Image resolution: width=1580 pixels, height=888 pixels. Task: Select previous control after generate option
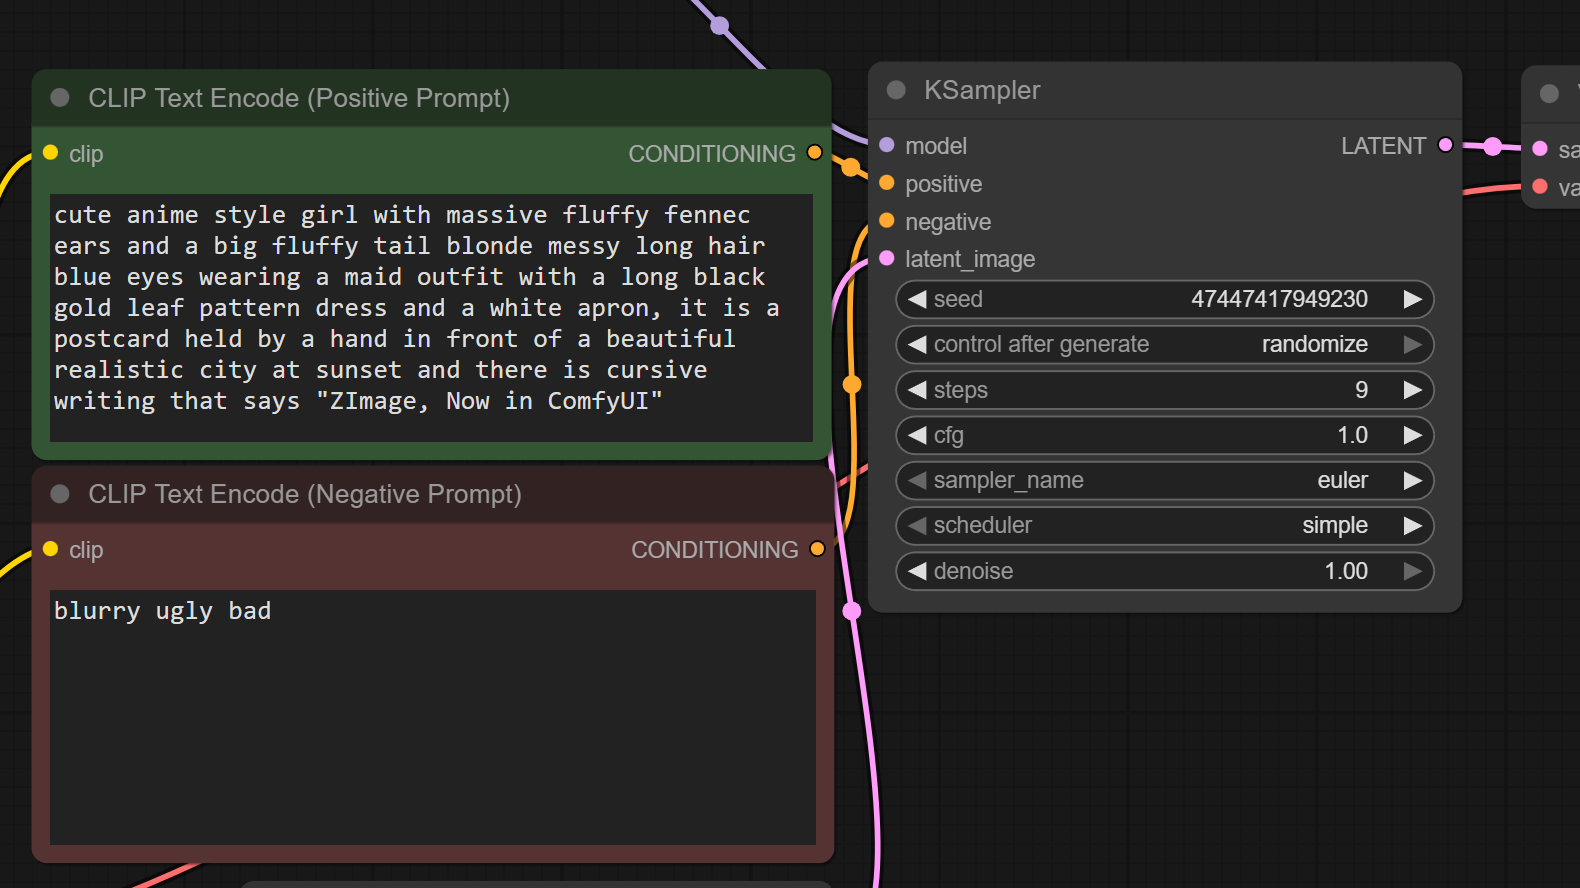tap(917, 344)
